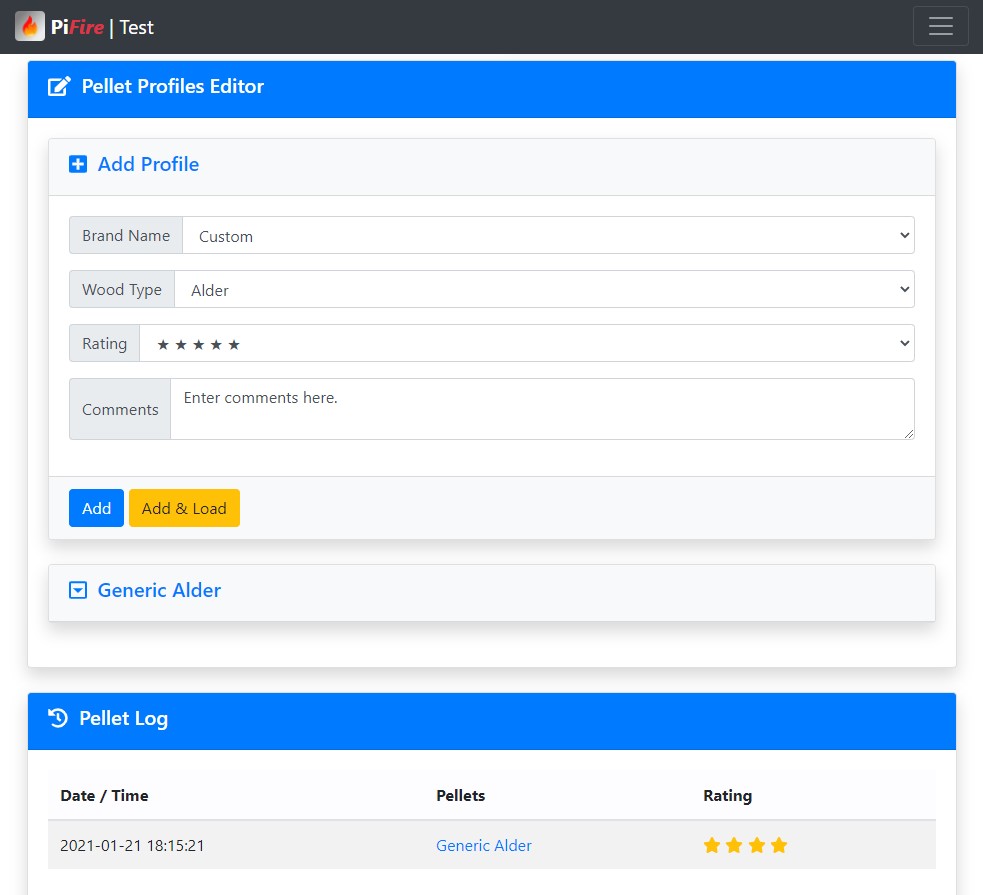Click the Comments text area
The image size is (983, 895).
543,408
